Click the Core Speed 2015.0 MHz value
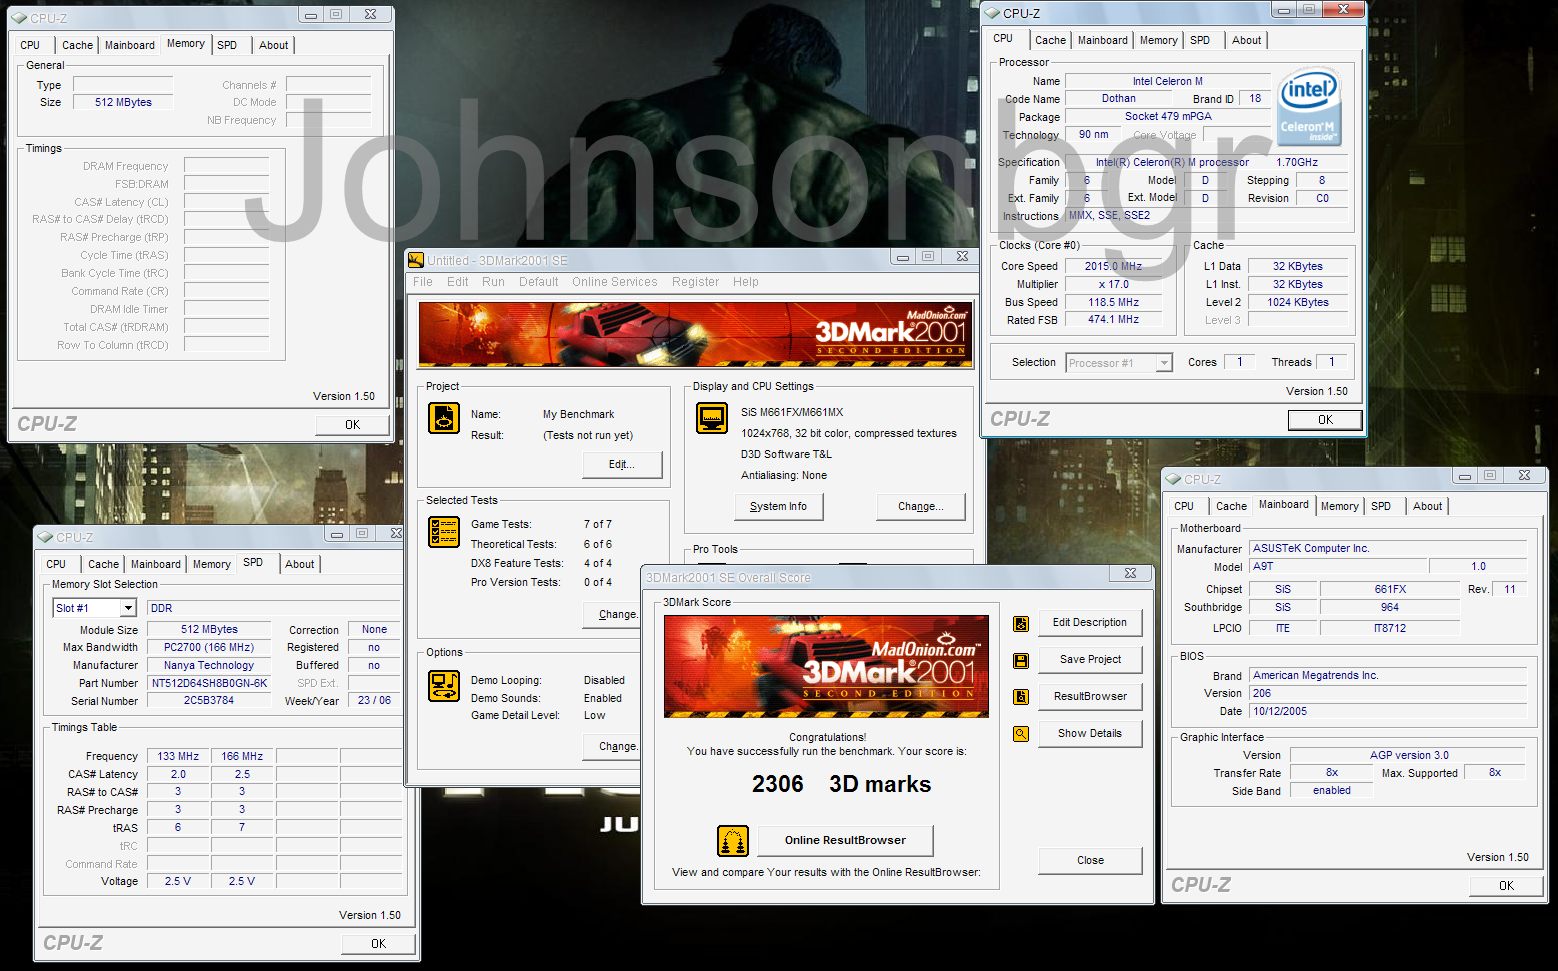Screen dimensions: 1558x971 click(x=1113, y=266)
